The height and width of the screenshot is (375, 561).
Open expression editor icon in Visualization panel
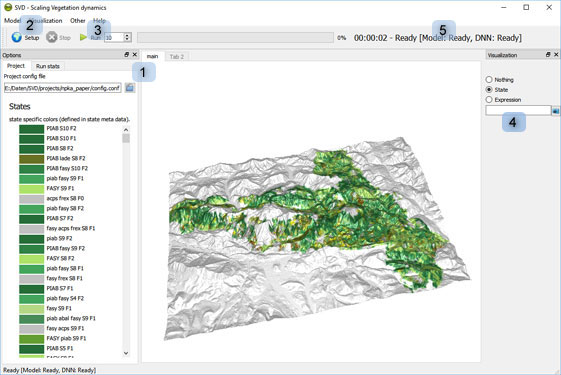556,111
